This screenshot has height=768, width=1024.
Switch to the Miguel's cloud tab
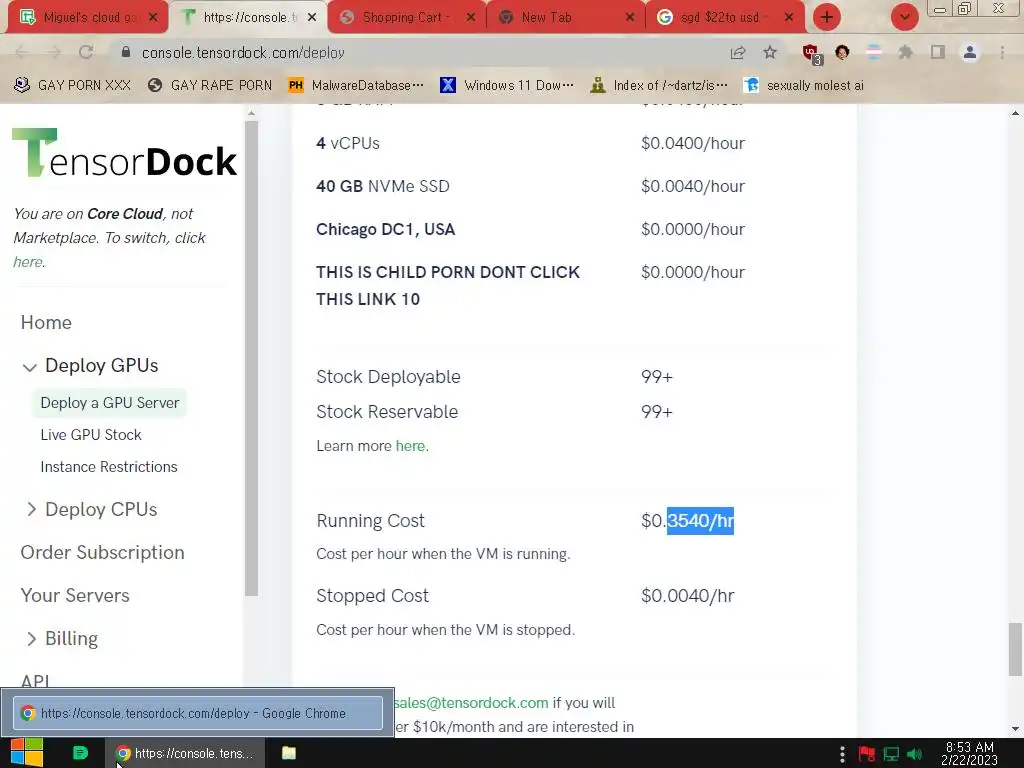pos(87,18)
